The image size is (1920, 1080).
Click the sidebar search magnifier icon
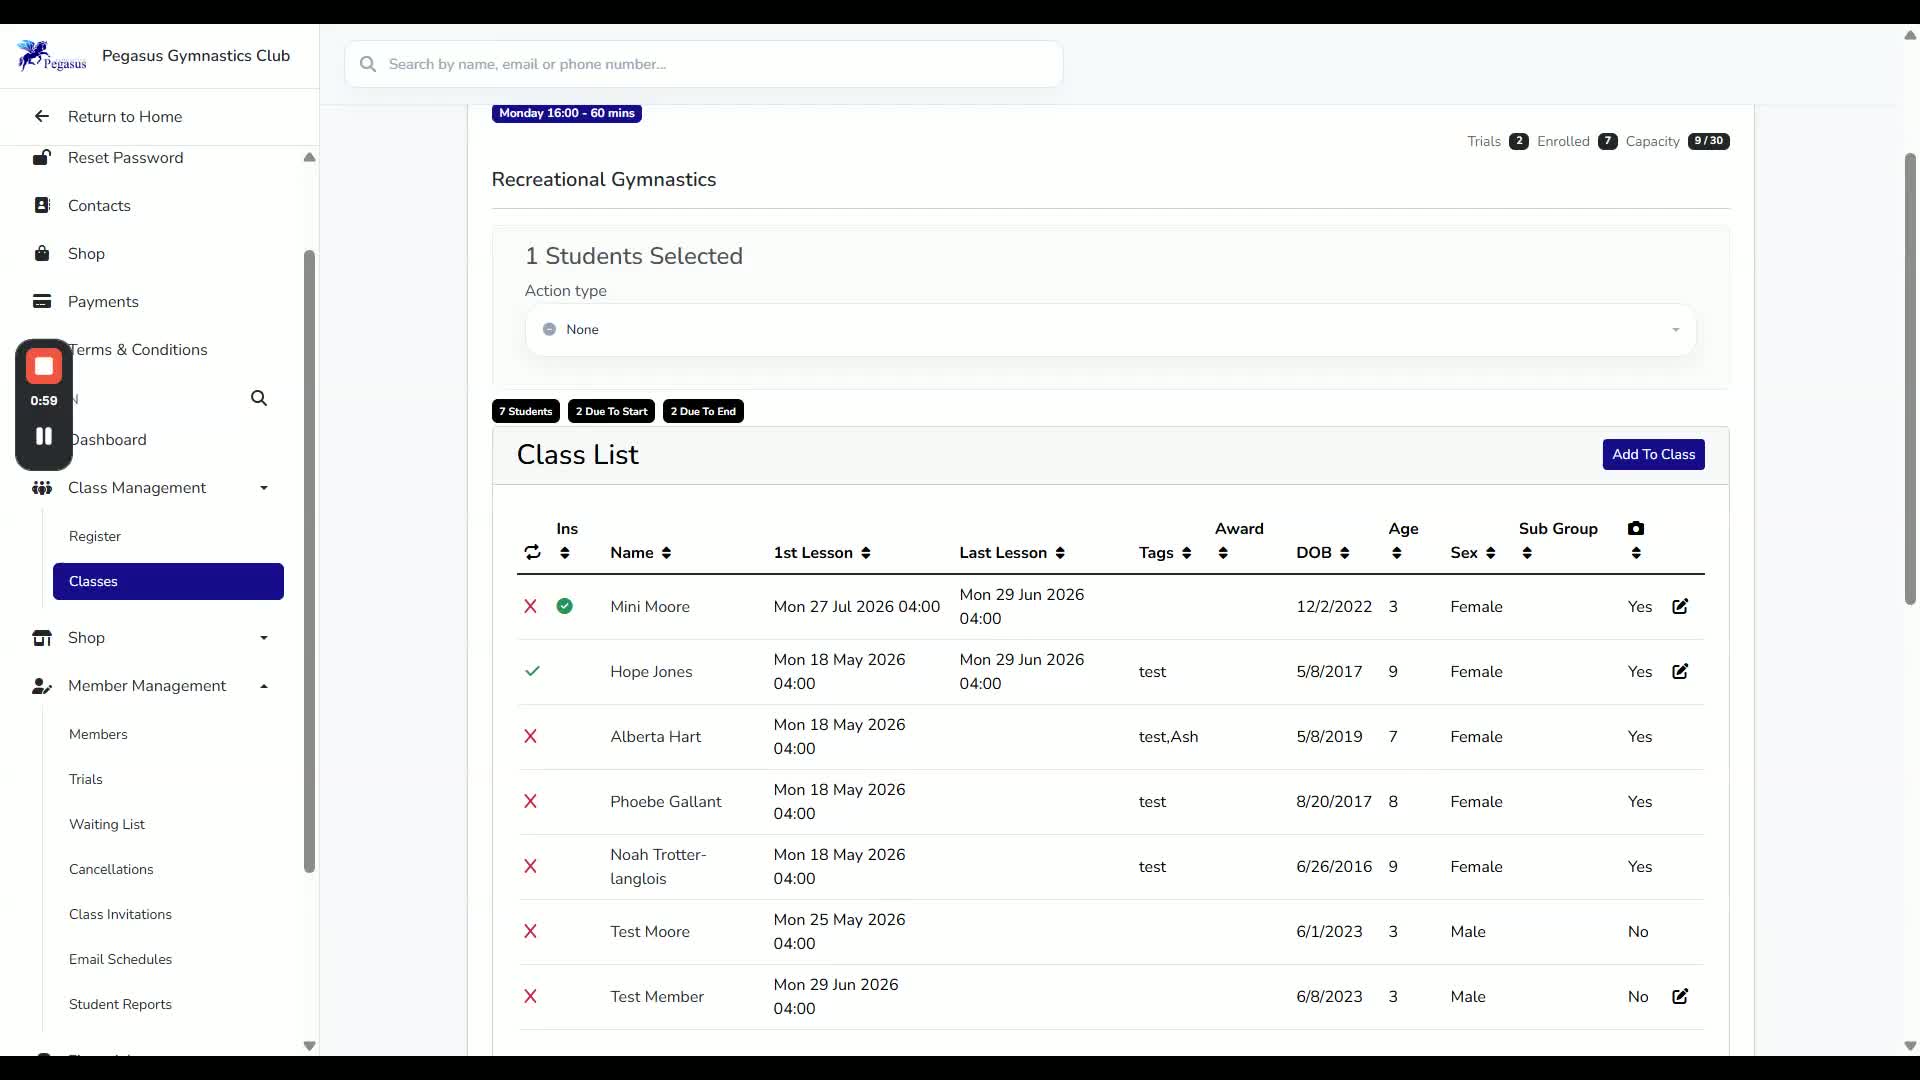point(259,398)
